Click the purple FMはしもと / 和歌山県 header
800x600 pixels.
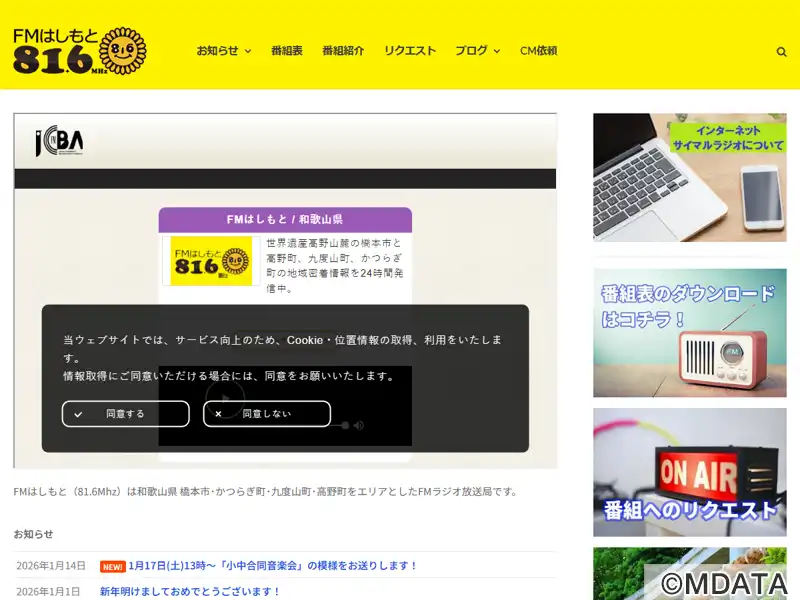coord(285,219)
